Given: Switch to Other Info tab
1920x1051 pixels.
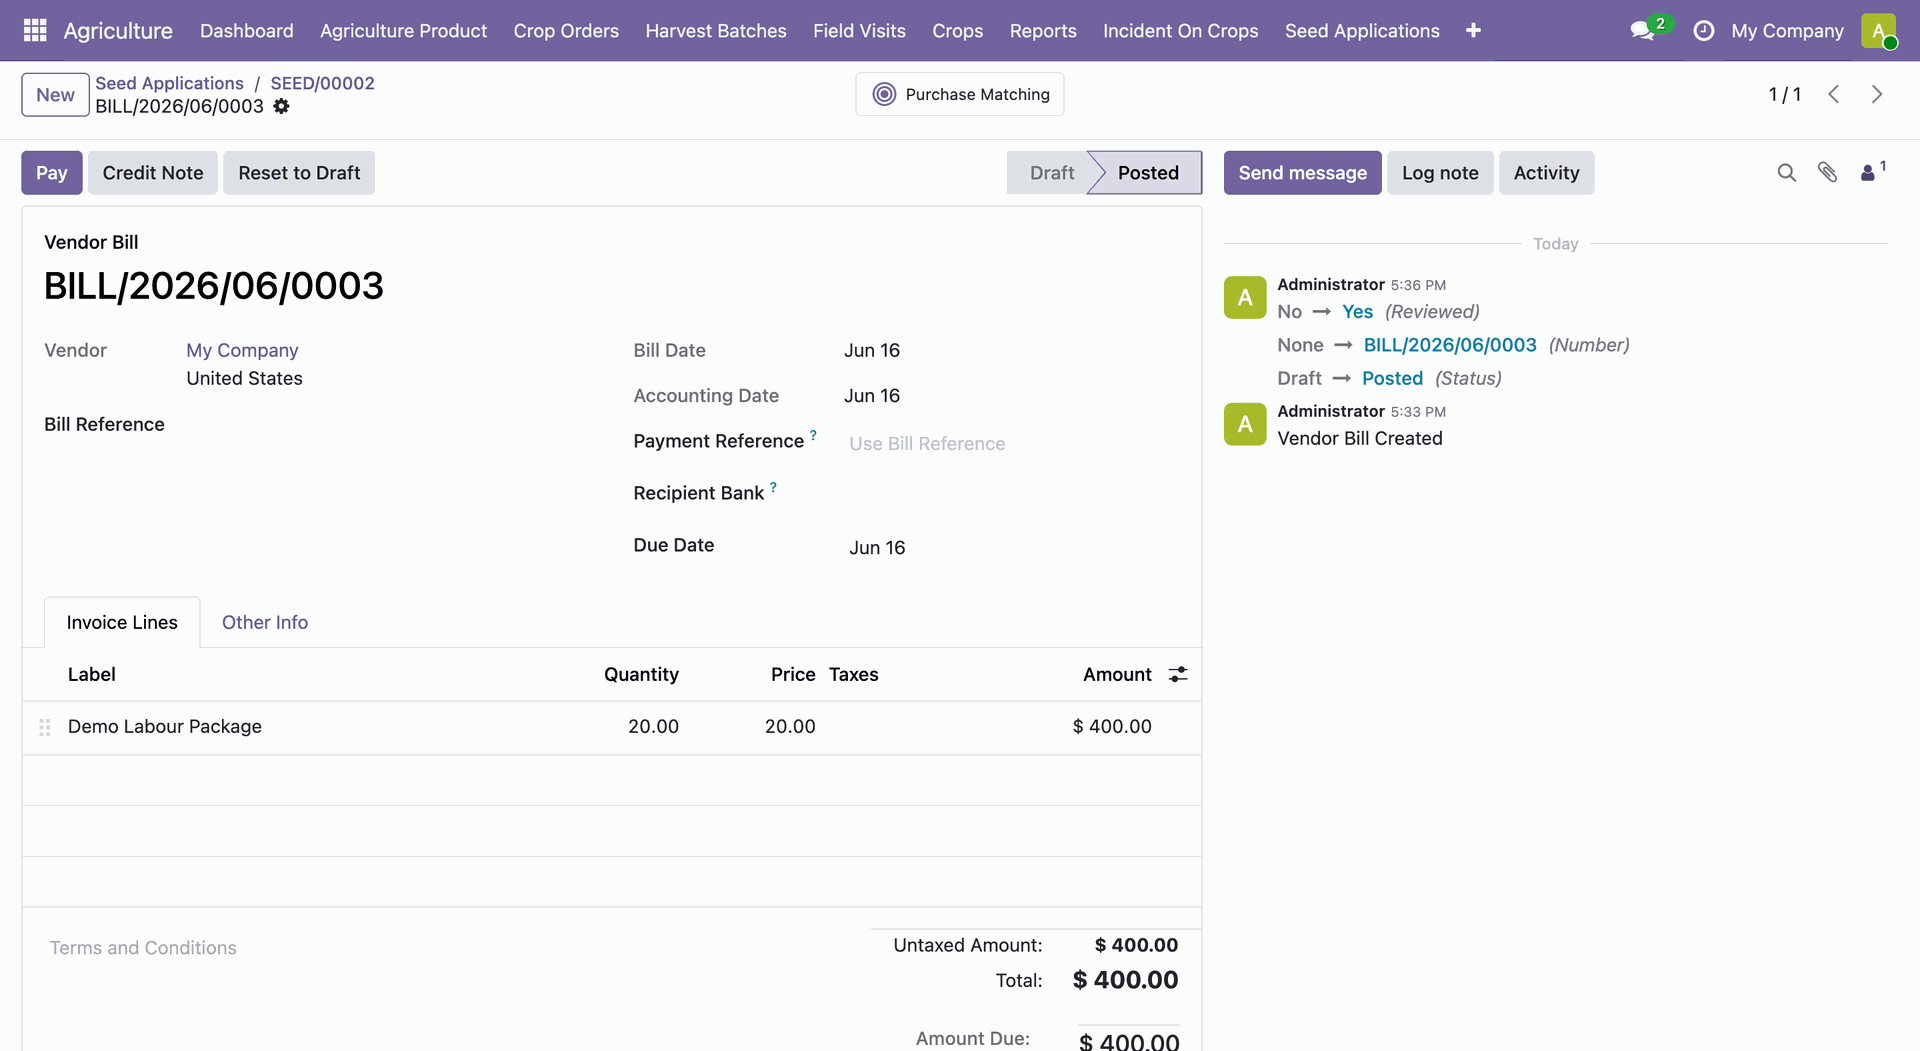Looking at the screenshot, I should [x=265, y=622].
